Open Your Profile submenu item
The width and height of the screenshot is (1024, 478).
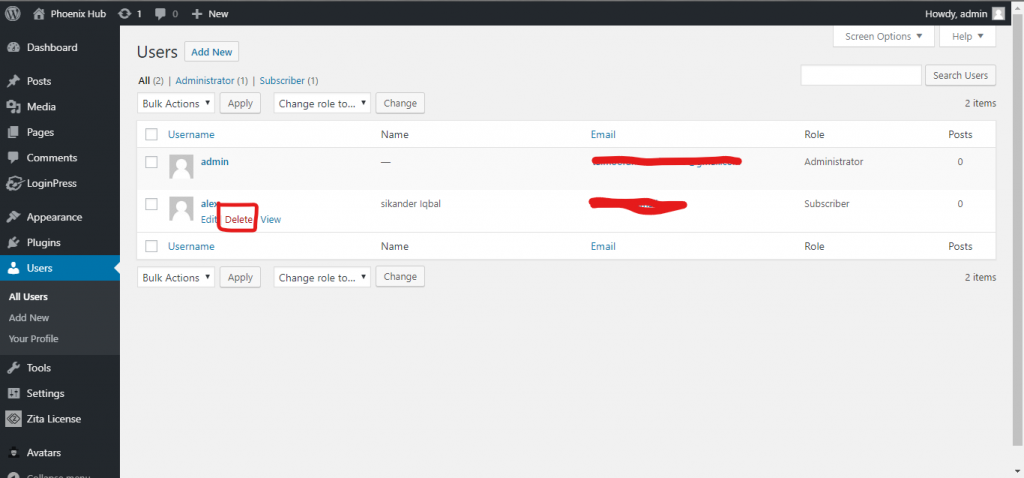(33, 338)
